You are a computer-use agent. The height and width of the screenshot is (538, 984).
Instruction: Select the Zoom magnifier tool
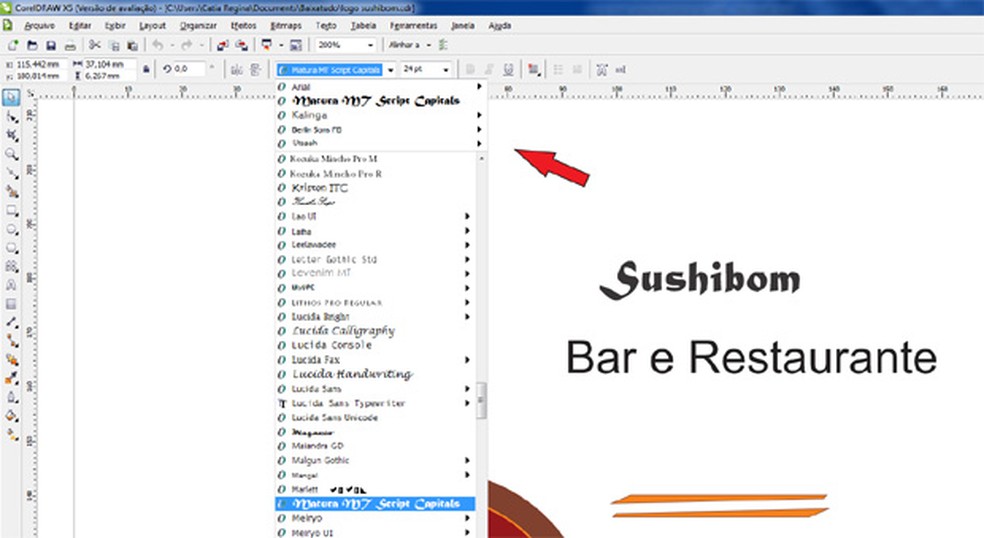pos(11,154)
